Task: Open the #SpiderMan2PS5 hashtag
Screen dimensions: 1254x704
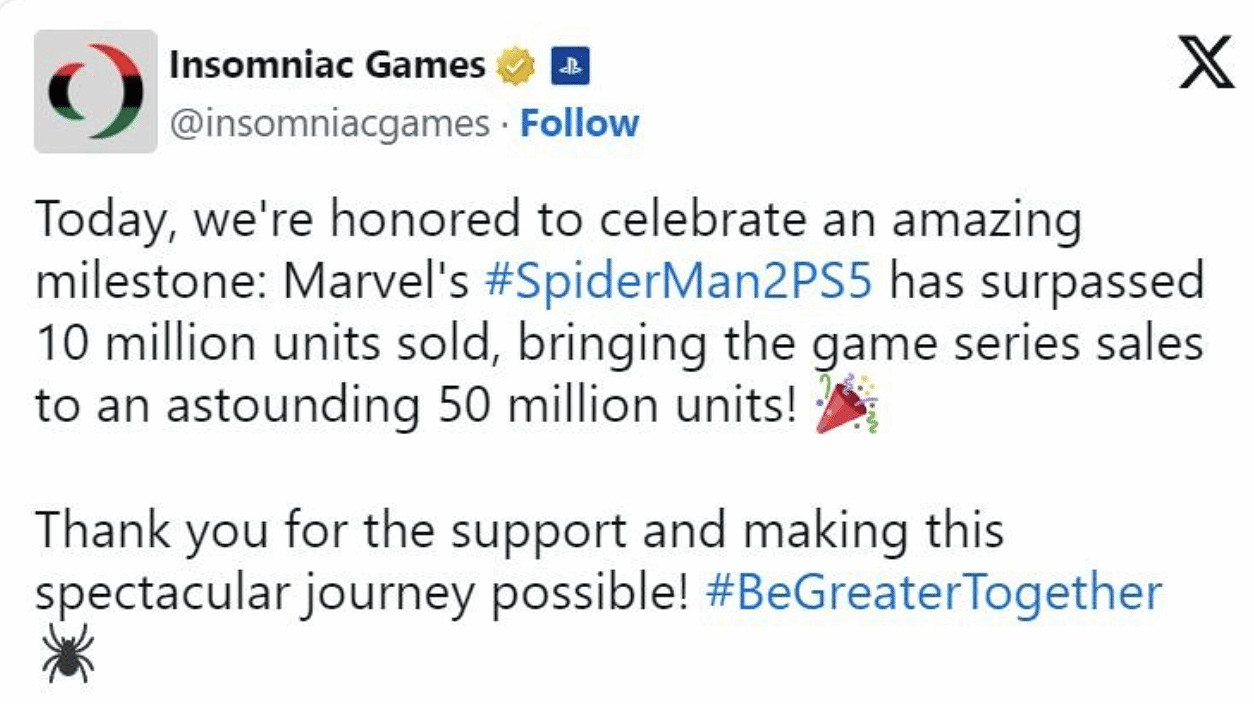Action: tap(678, 282)
